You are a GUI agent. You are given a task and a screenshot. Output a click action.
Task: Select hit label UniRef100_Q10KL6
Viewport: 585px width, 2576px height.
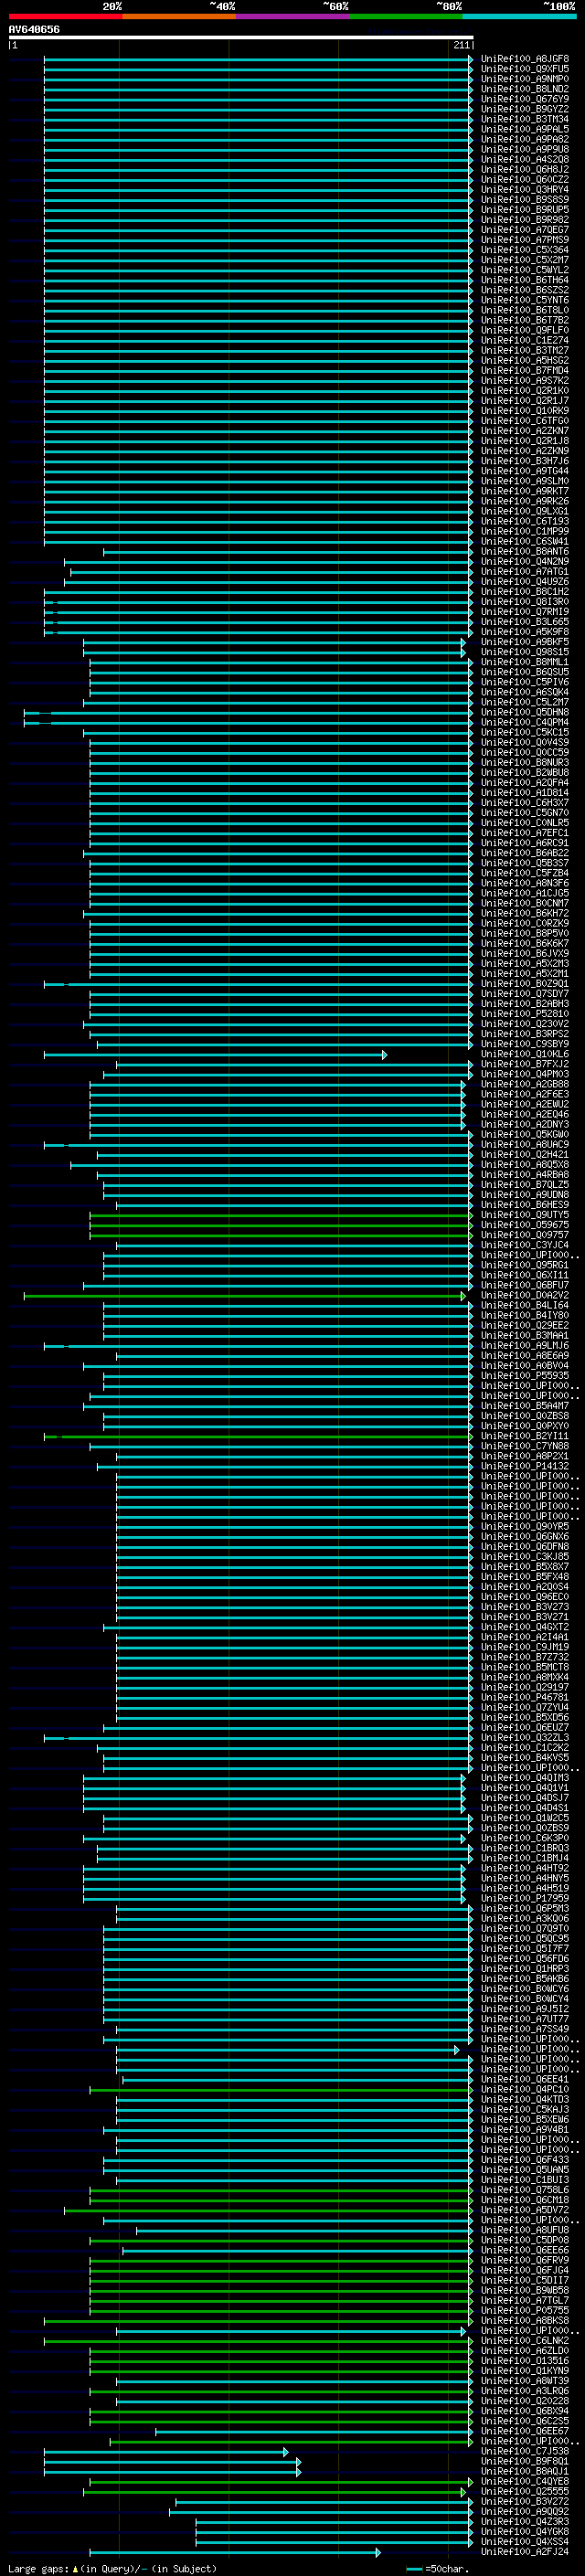[524, 1055]
